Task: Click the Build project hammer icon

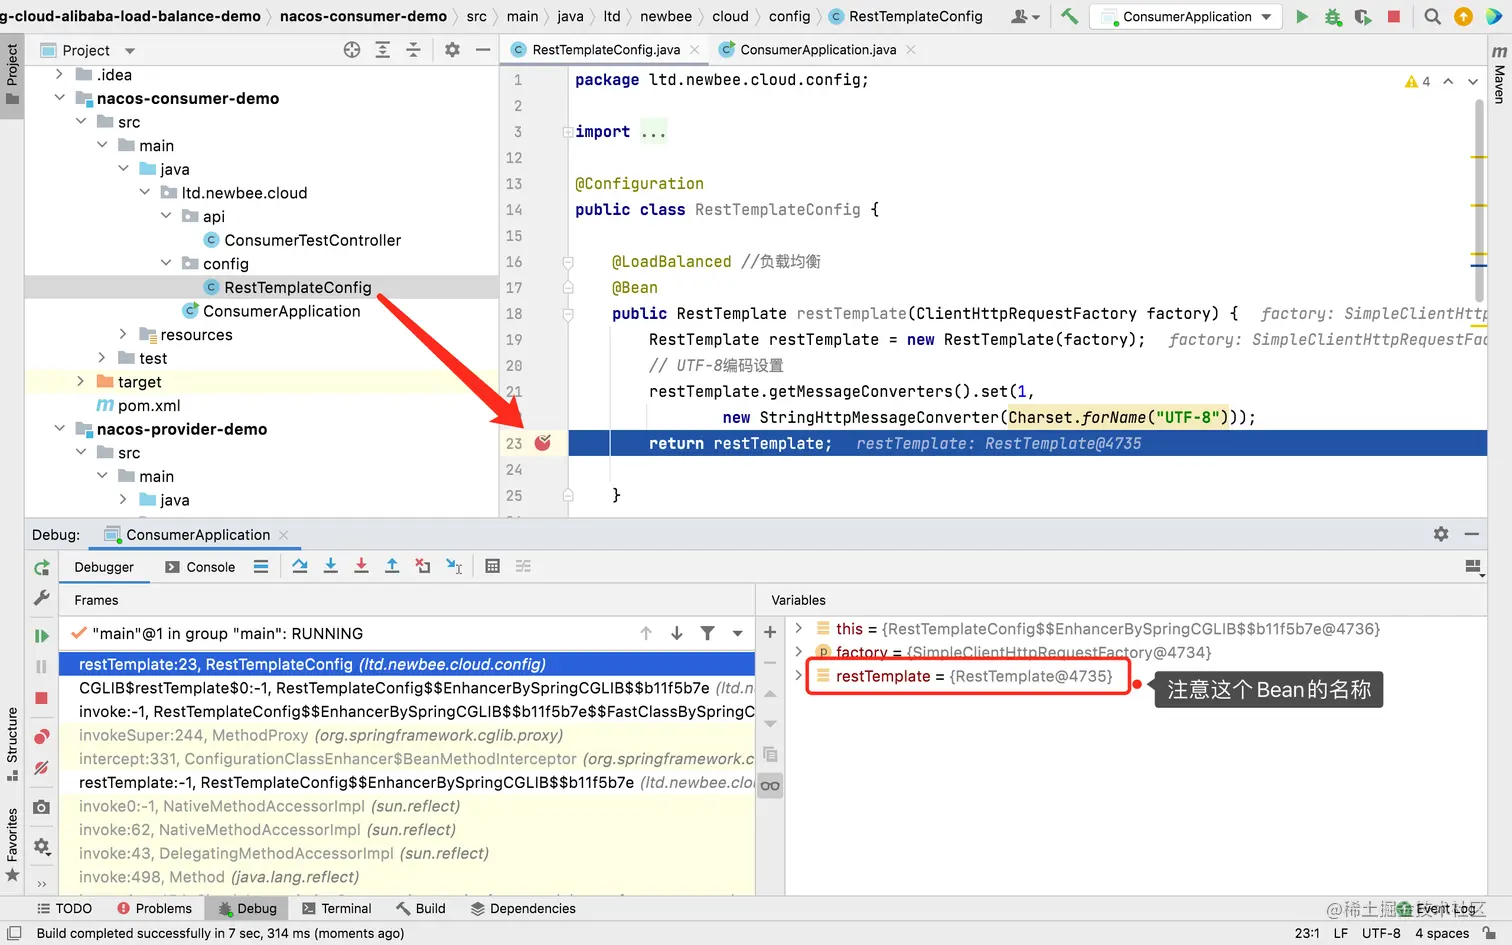Action: point(1069,16)
